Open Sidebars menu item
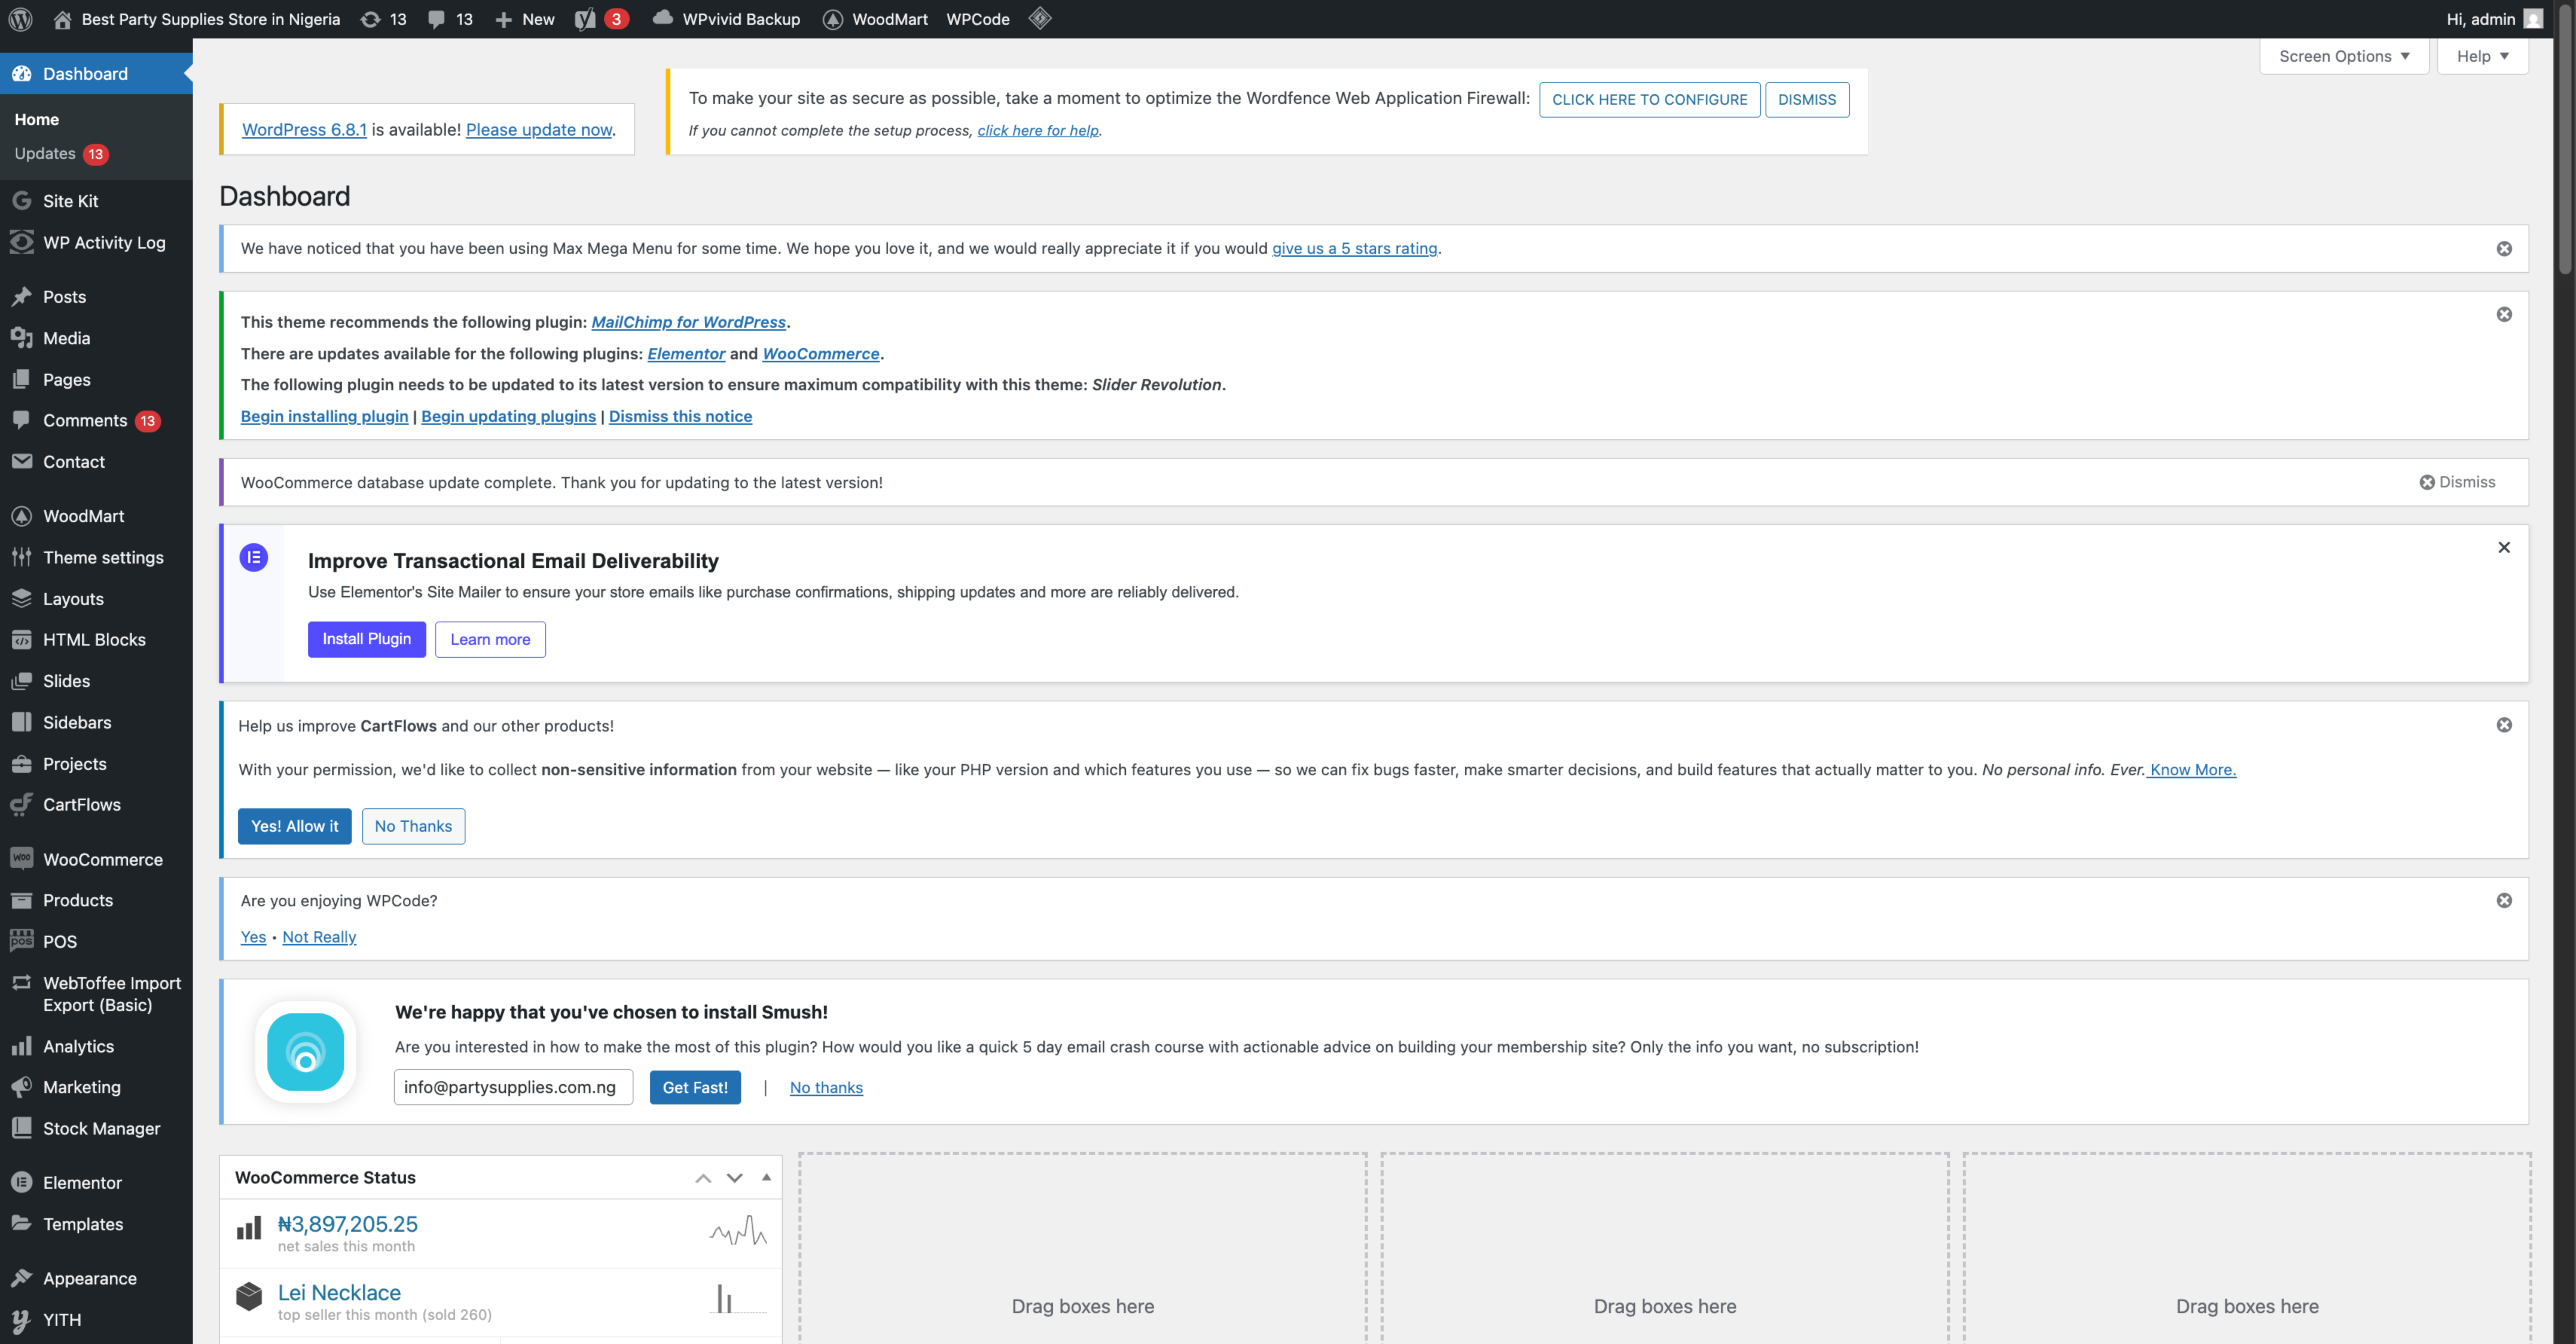The height and width of the screenshot is (1344, 2576). click(x=96, y=723)
